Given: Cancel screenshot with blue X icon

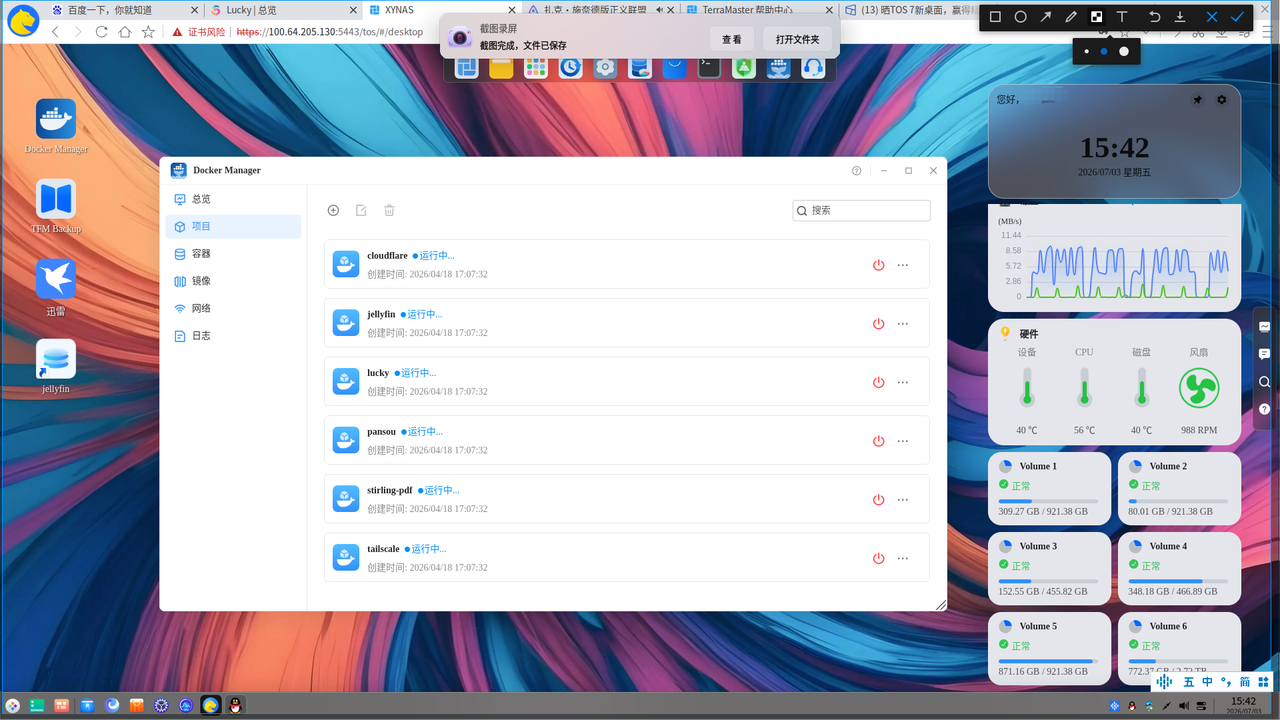Looking at the screenshot, I should 1212,17.
